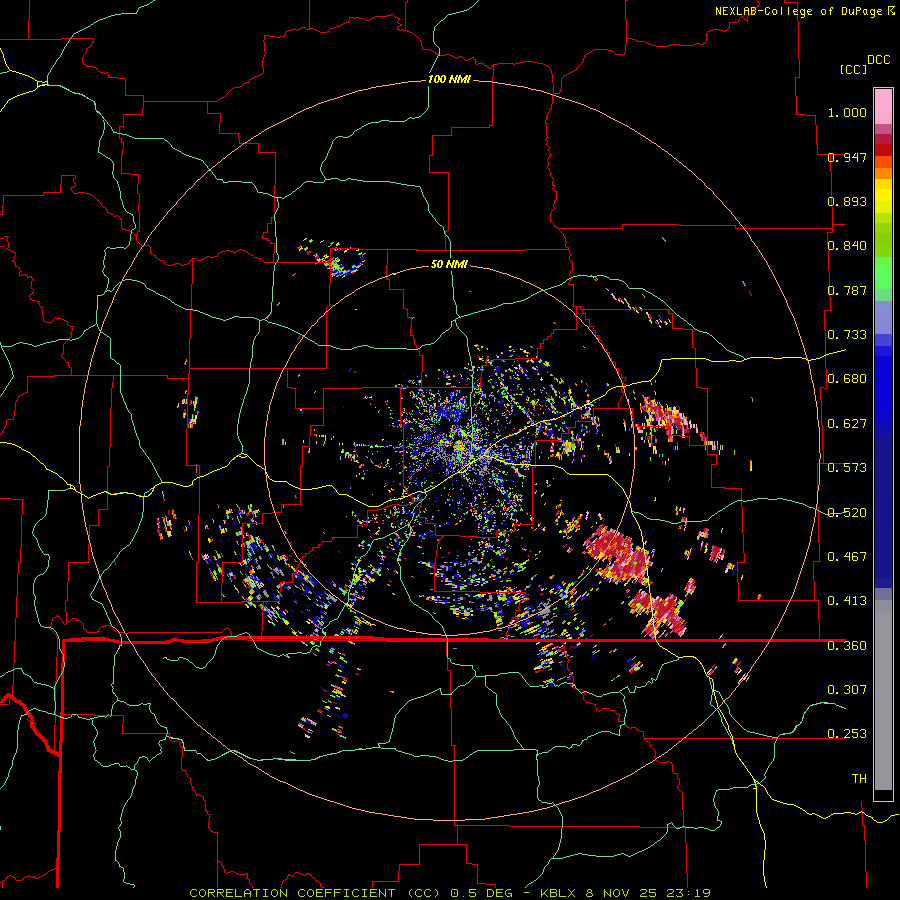Click the Correlation Coefficient caption at bottom
Screen dimensions: 900x900
coord(450,893)
